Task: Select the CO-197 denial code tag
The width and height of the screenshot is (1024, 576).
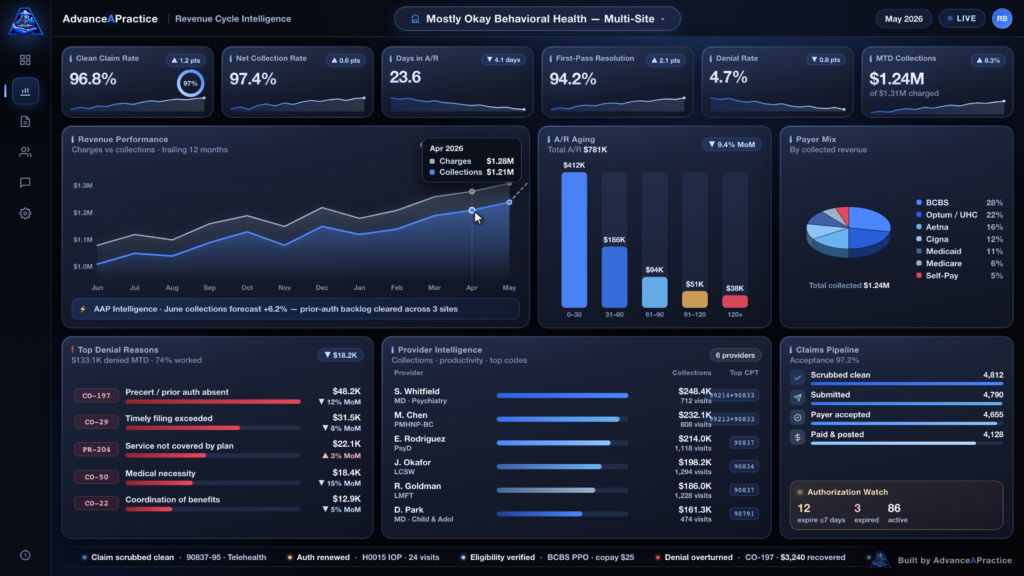Action: (x=96, y=396)
